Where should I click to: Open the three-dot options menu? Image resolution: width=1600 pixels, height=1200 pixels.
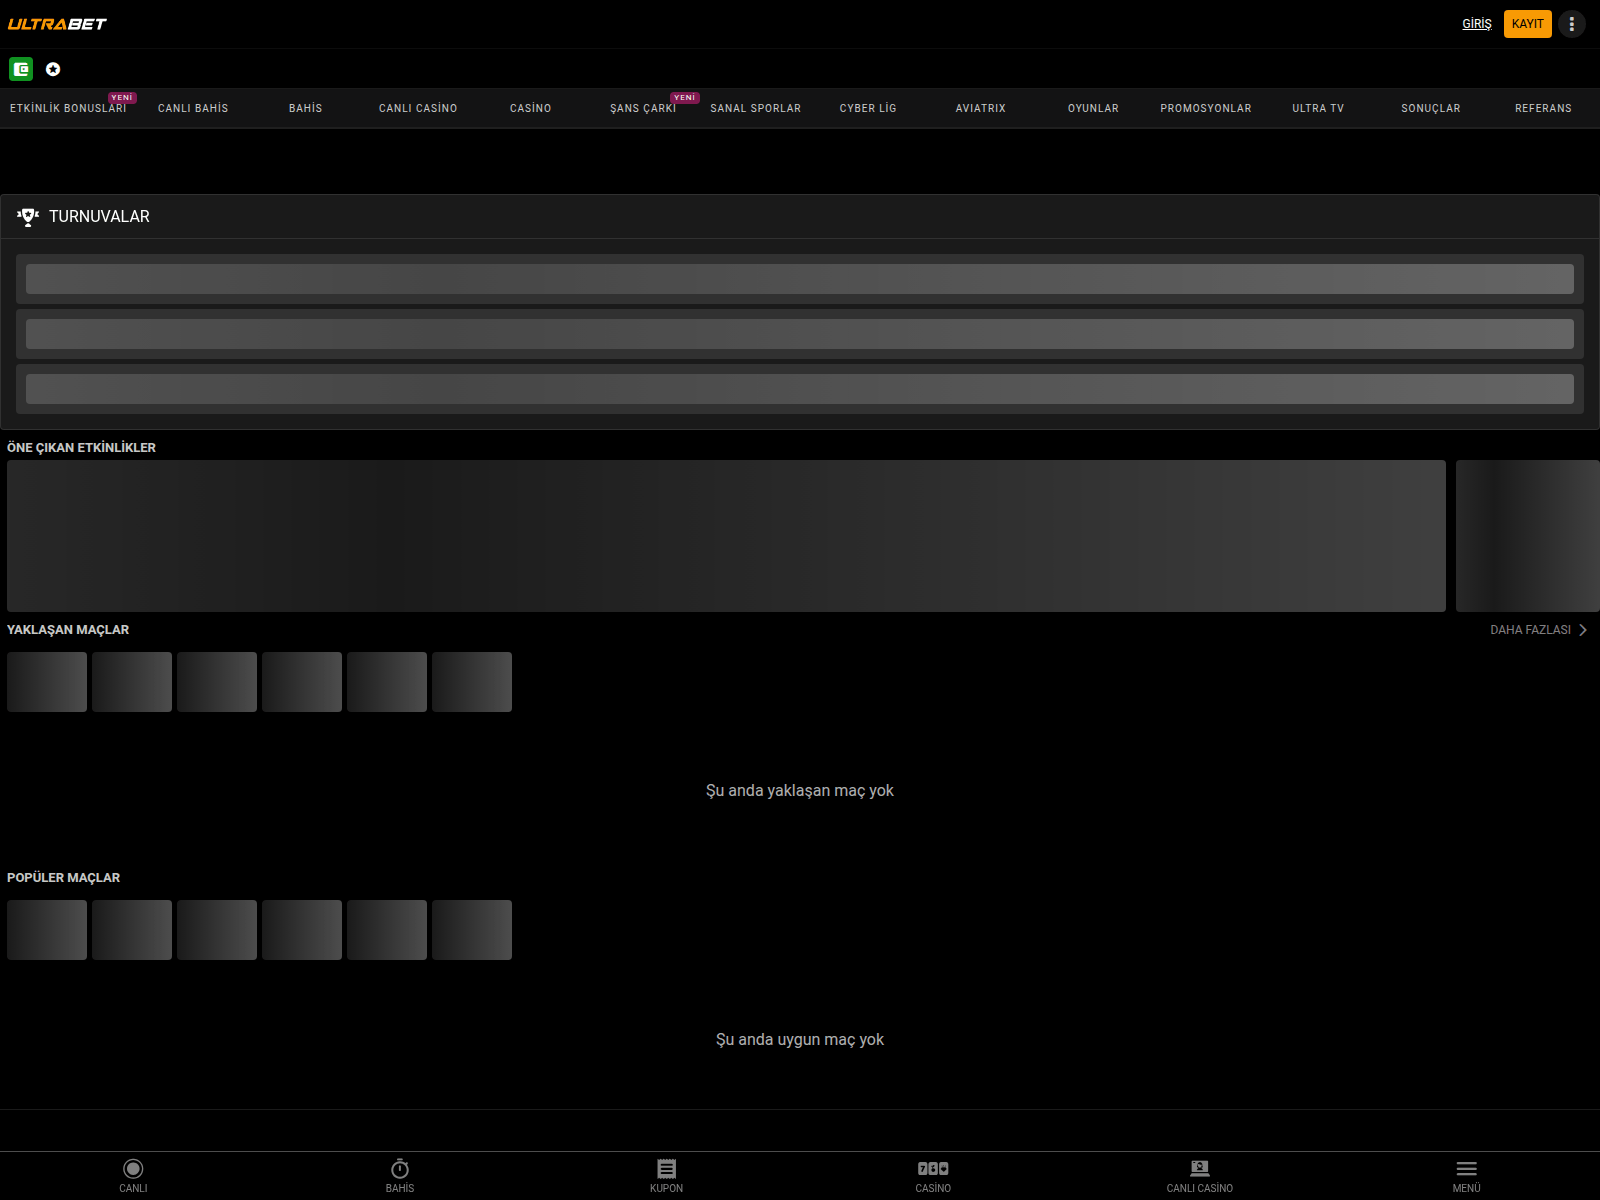click(x=1572, y=24)
